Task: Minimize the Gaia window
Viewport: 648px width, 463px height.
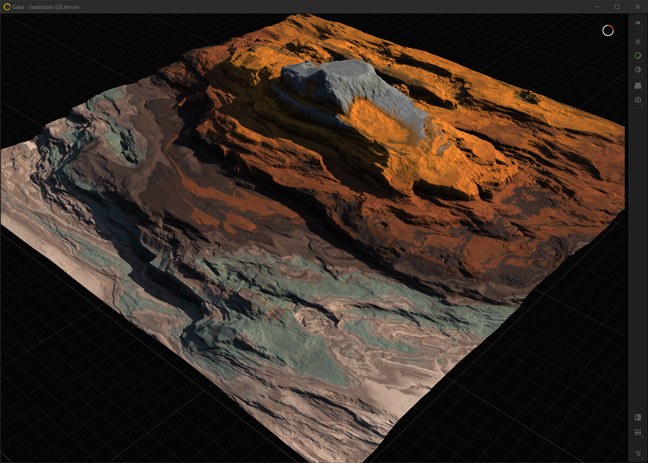Action: point(594,6)
